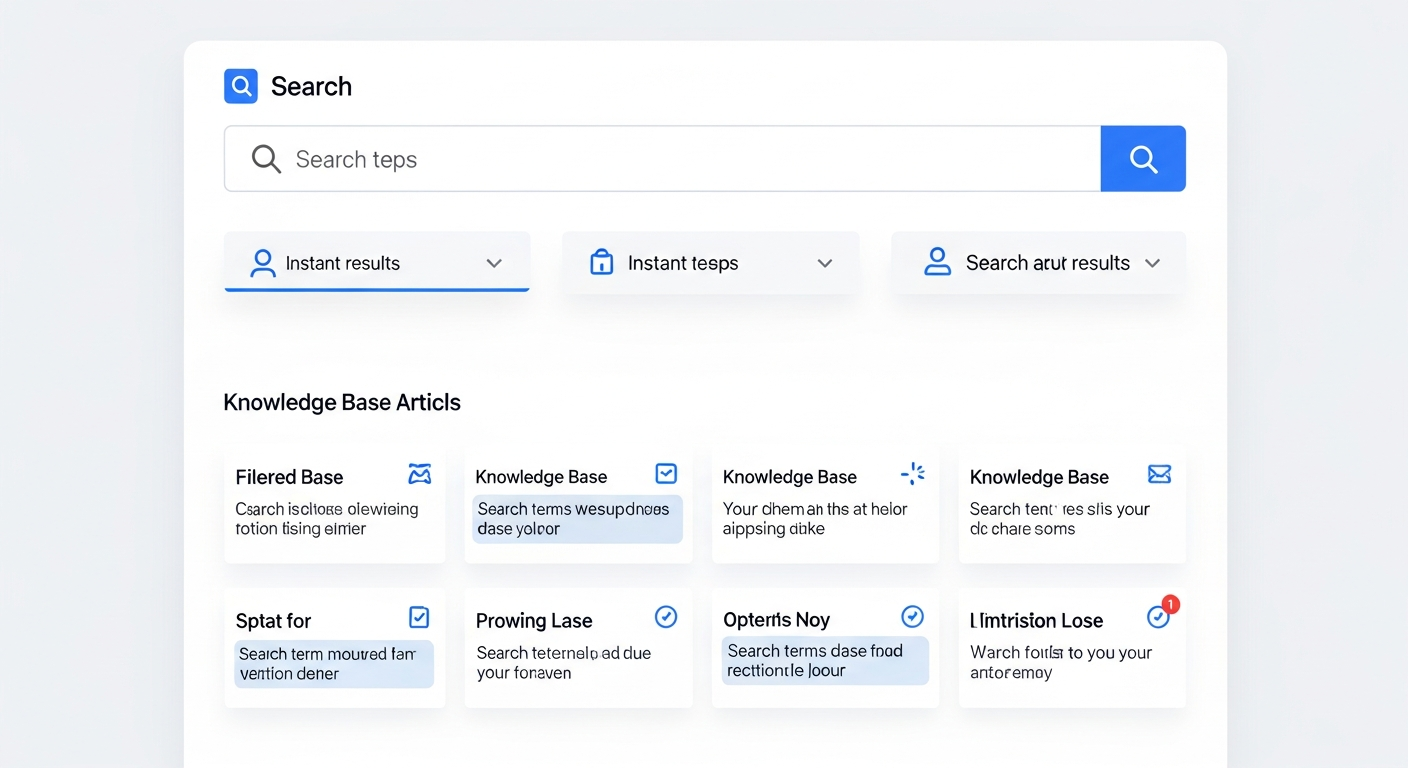The image size is (1408, 768).
Task: Click the magnifying glass inside the search field
Action: point(264,158)
